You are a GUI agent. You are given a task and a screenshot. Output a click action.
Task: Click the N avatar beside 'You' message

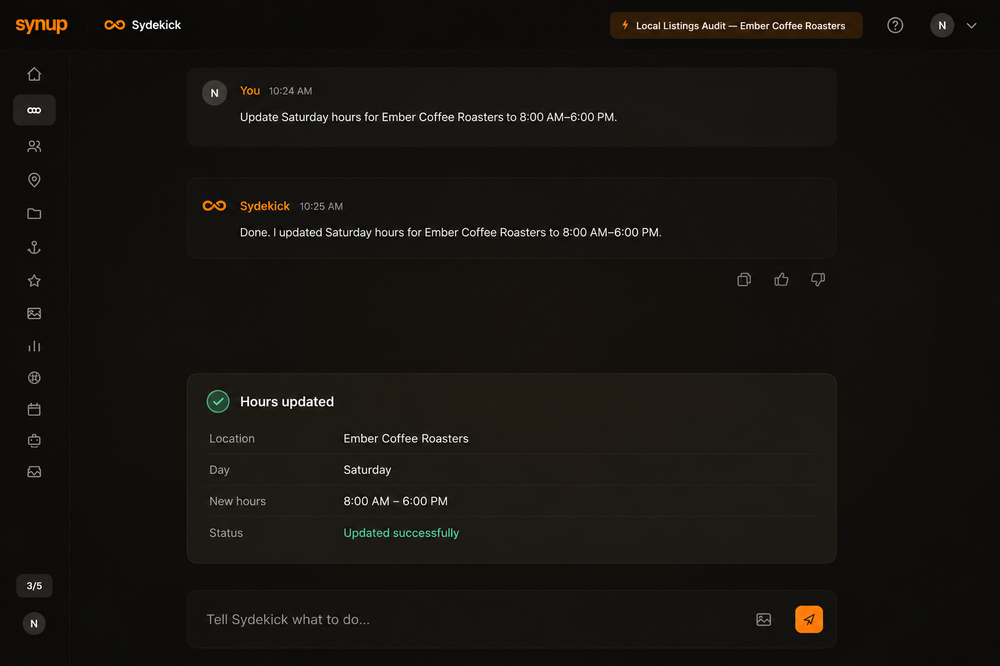click(x=214, y=93)
